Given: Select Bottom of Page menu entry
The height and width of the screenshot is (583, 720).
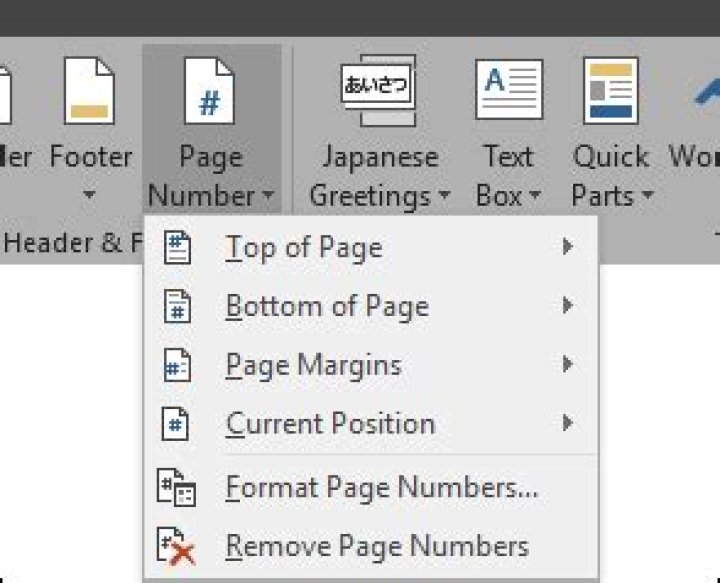Looking at the screenshot, I should [371, 306].
